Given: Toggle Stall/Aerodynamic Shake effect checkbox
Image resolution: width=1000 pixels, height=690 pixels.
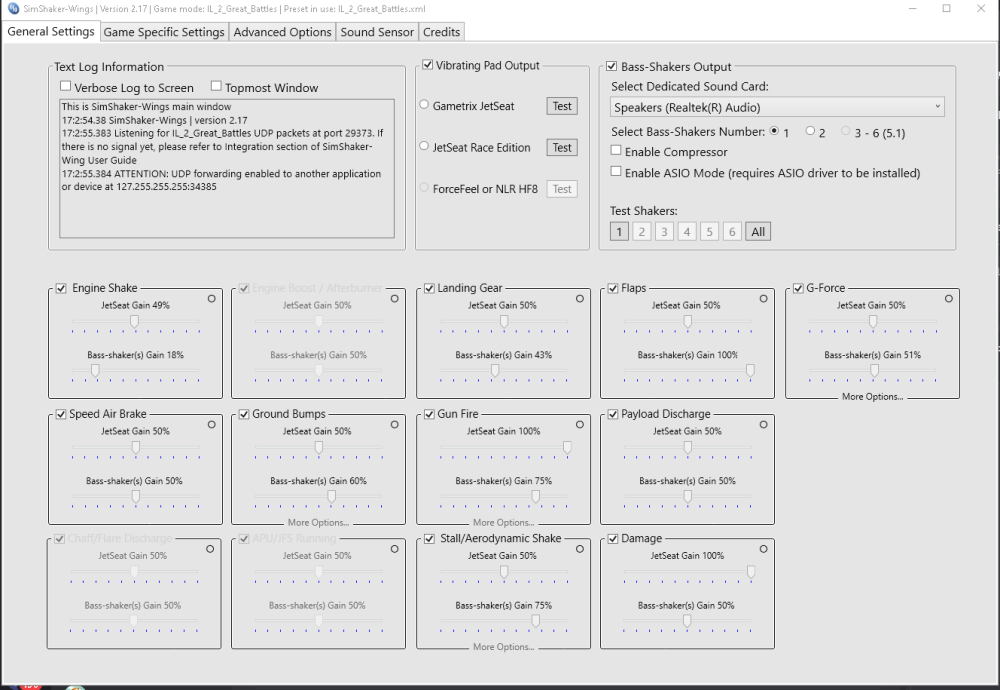Looking at the screenshot, I should click(429, 539).
